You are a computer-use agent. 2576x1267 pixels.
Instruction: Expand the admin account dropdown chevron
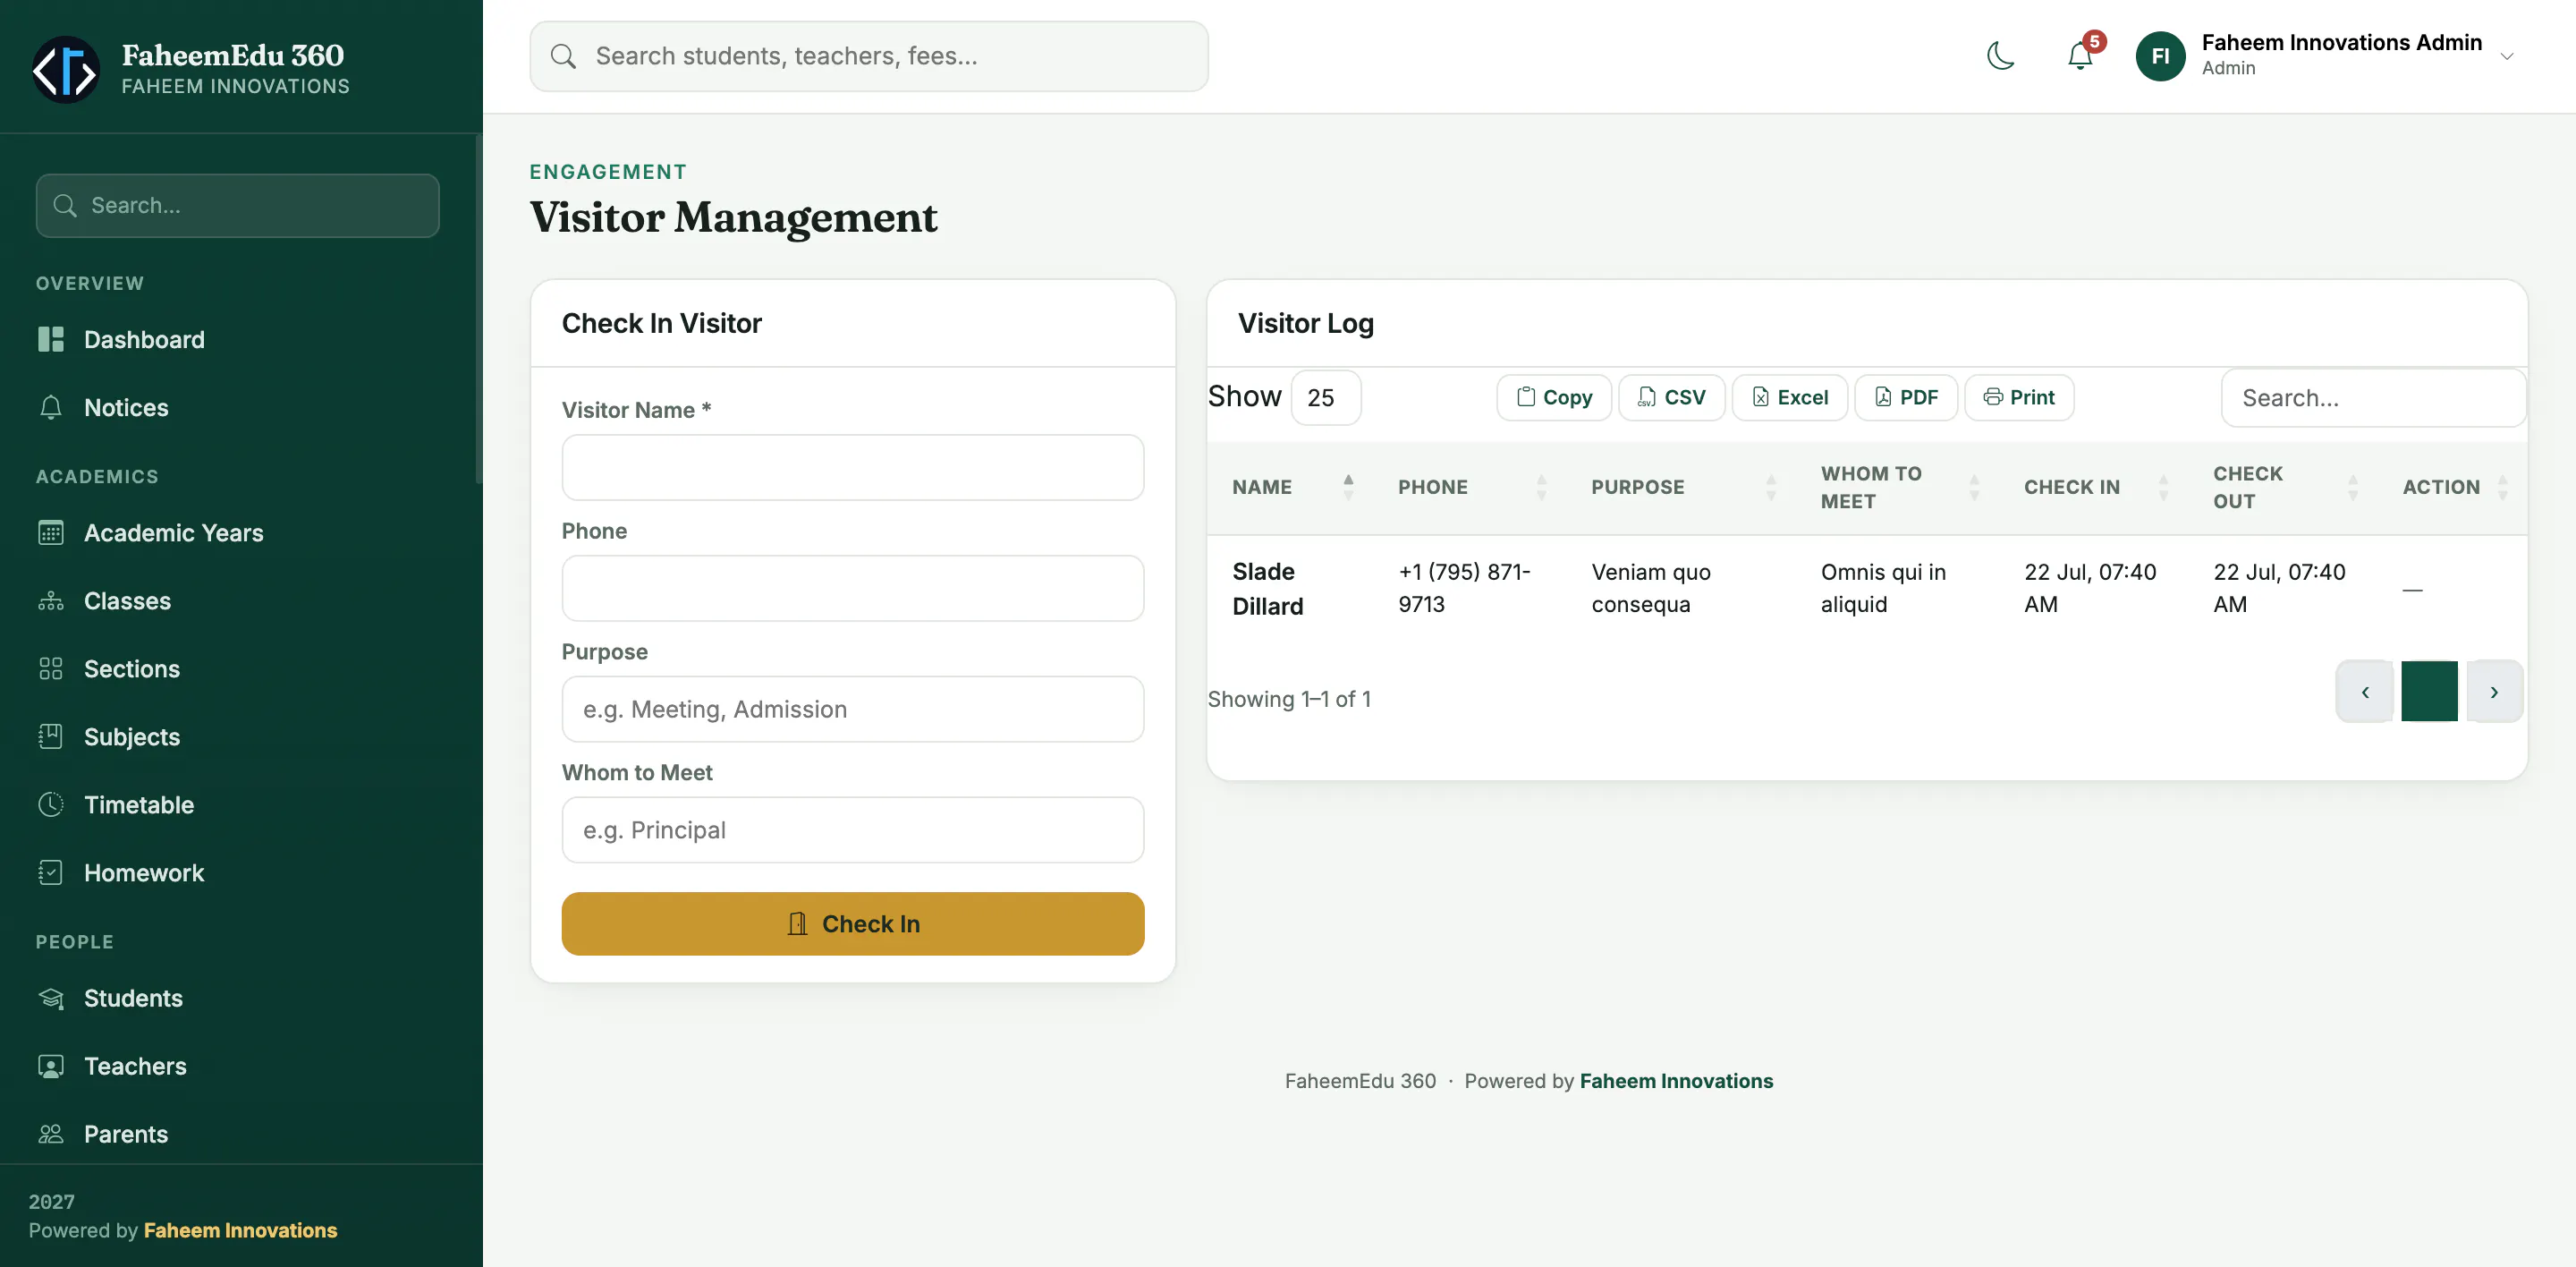pyautogui.click(x=2507, y=57)
